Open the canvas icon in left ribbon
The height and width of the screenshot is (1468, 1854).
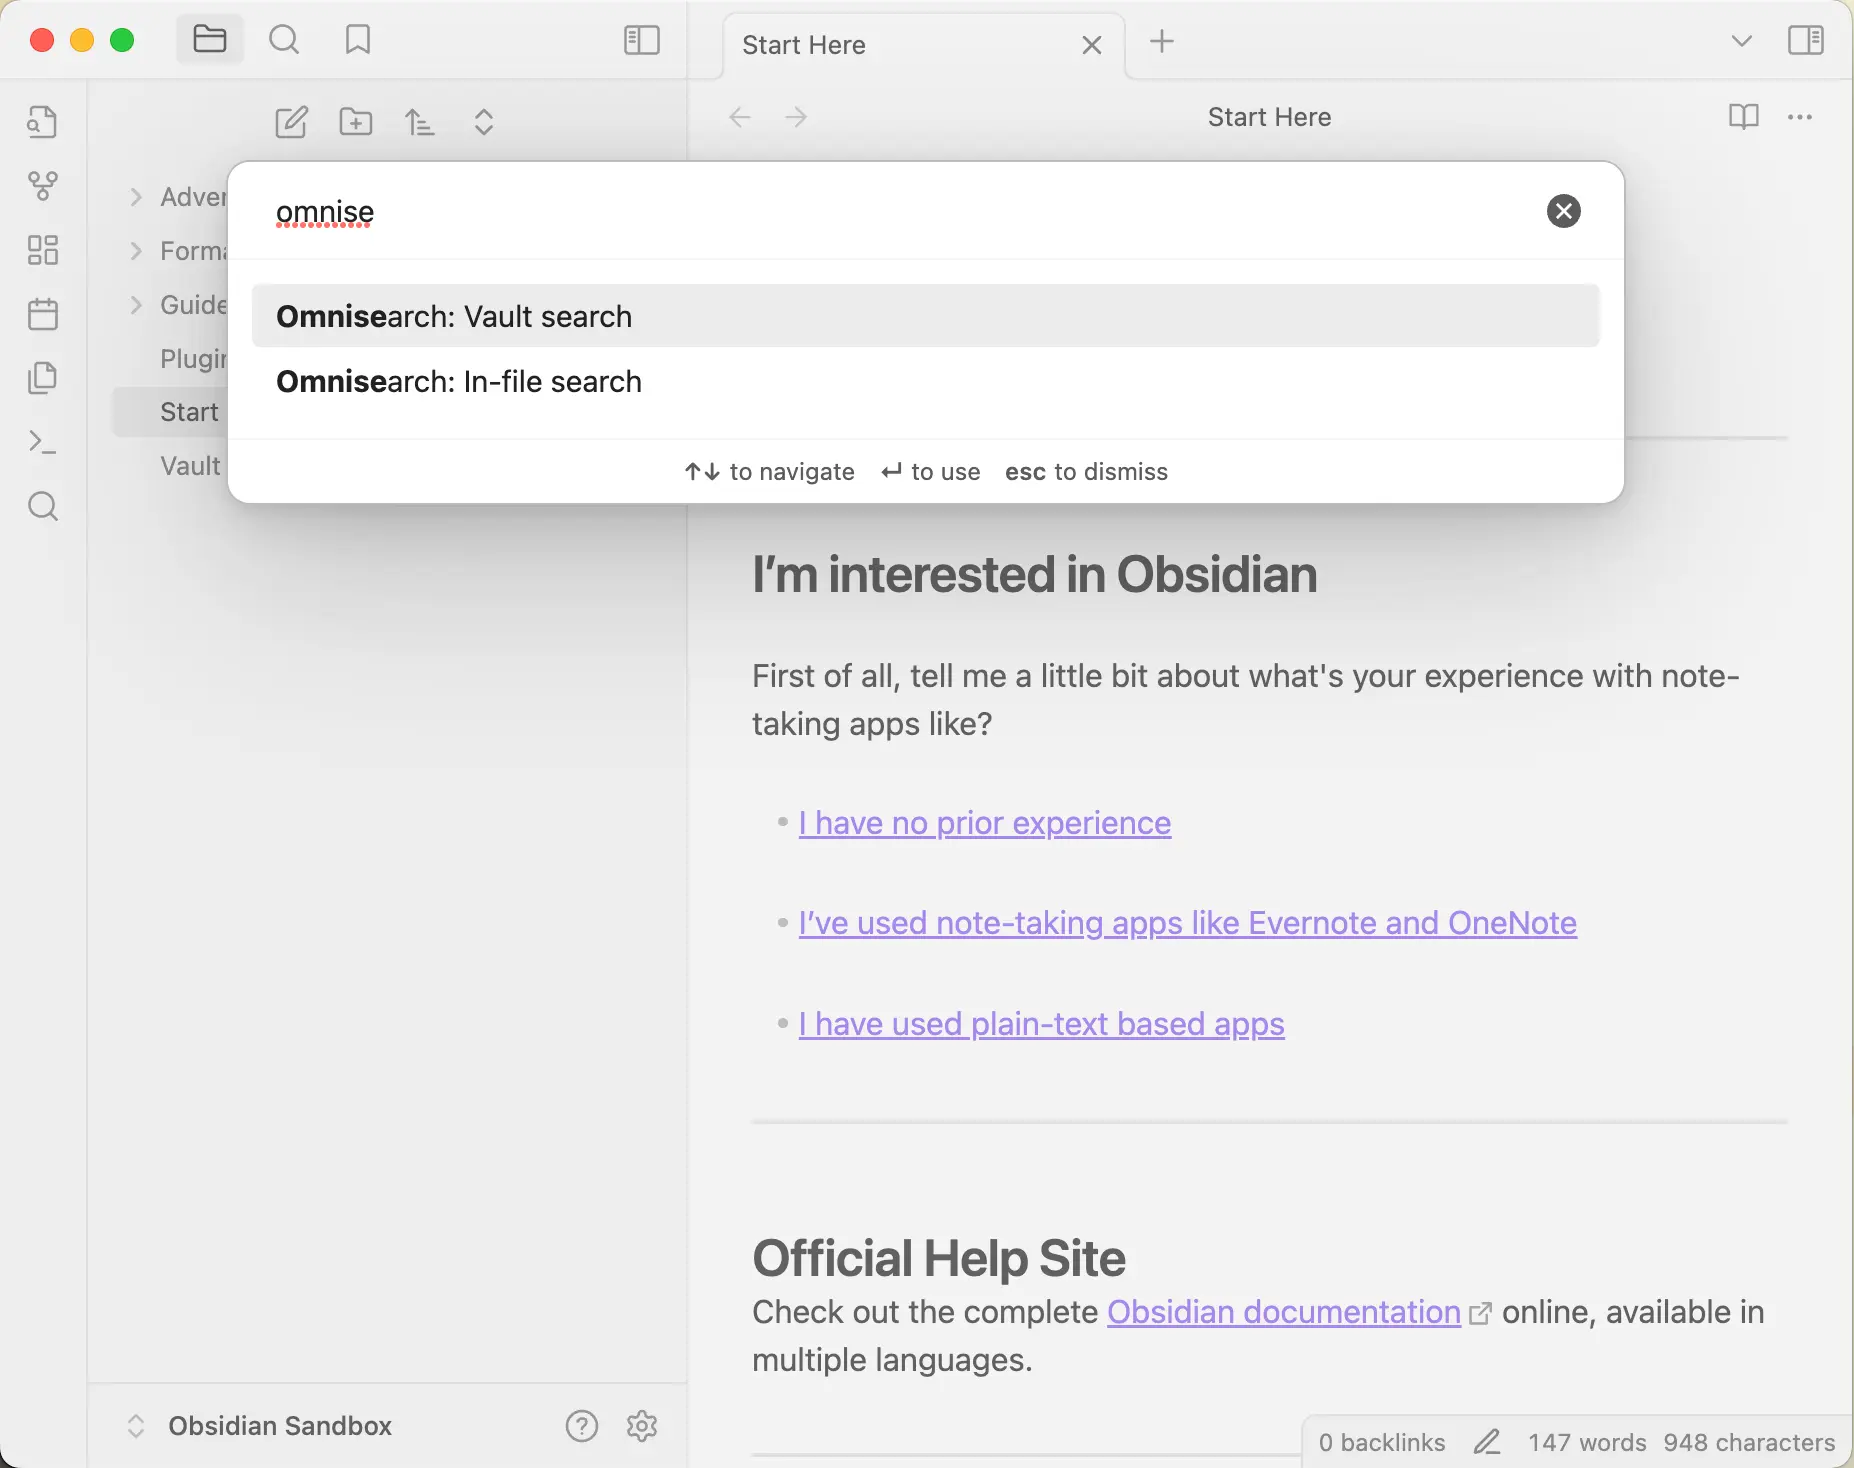[42, 250]
